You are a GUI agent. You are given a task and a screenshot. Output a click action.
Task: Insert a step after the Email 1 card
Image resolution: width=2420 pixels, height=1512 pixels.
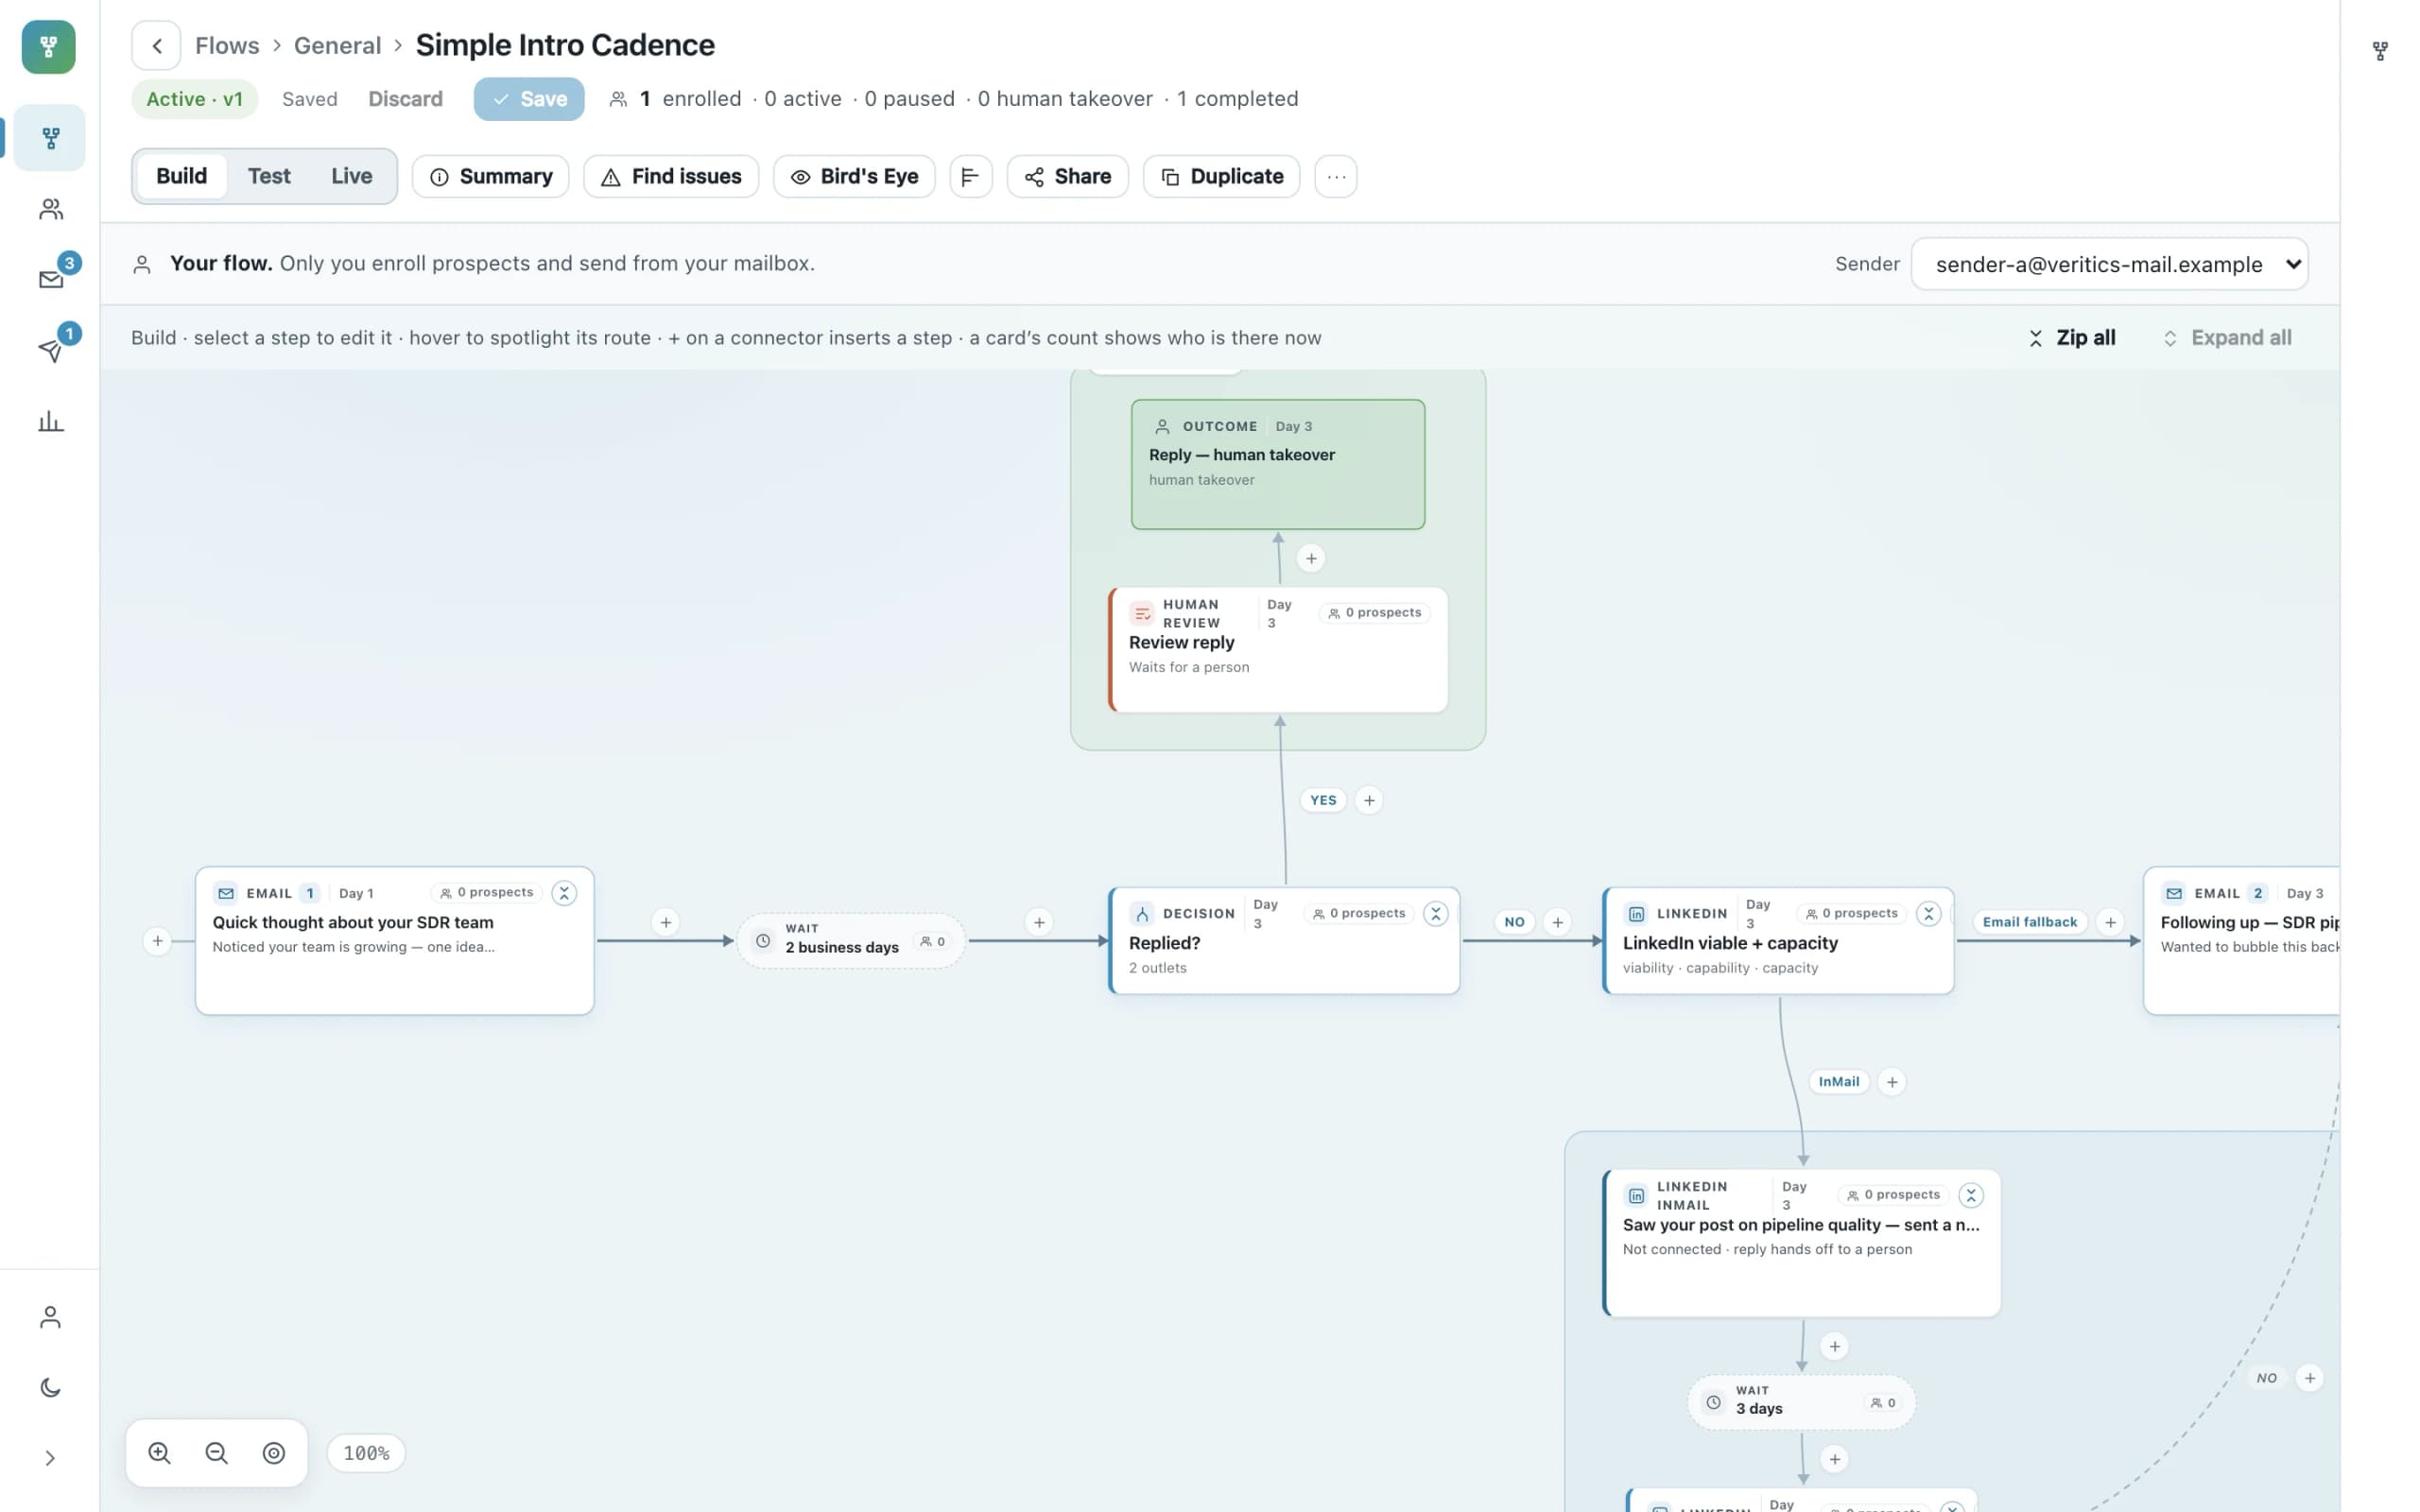(x=665, y=922)
